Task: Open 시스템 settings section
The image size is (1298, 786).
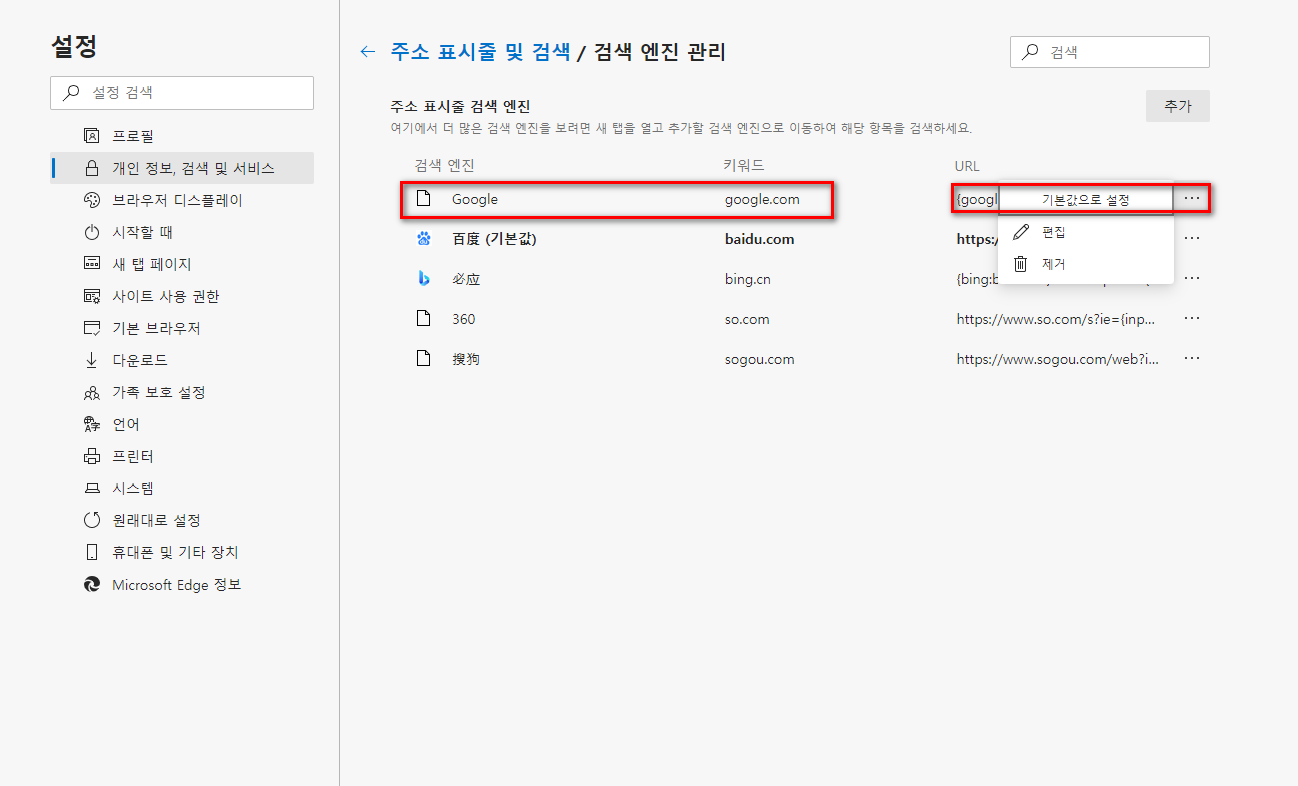Action: [x=182, y=488]
